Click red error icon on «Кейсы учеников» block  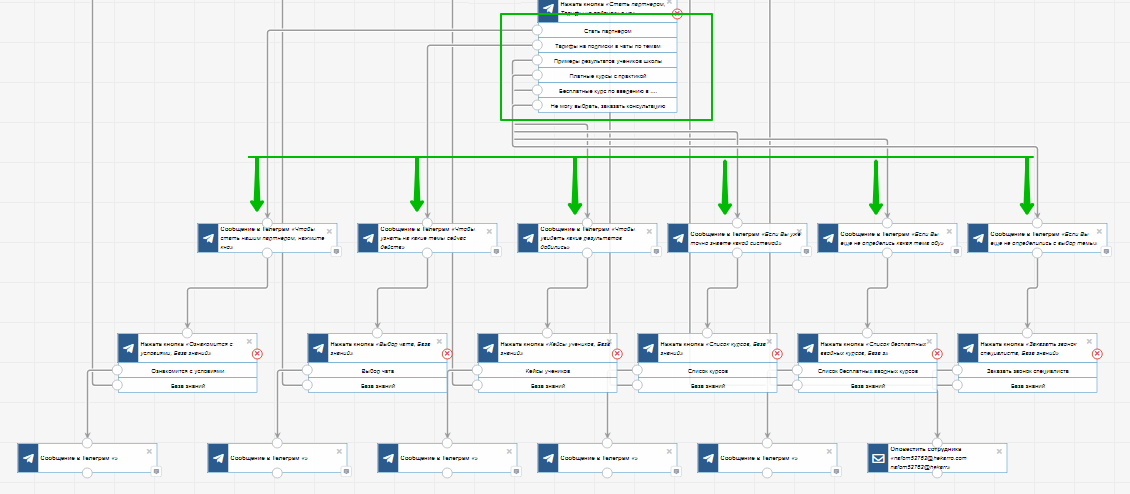pyautogui.click(x=617, y=353)
